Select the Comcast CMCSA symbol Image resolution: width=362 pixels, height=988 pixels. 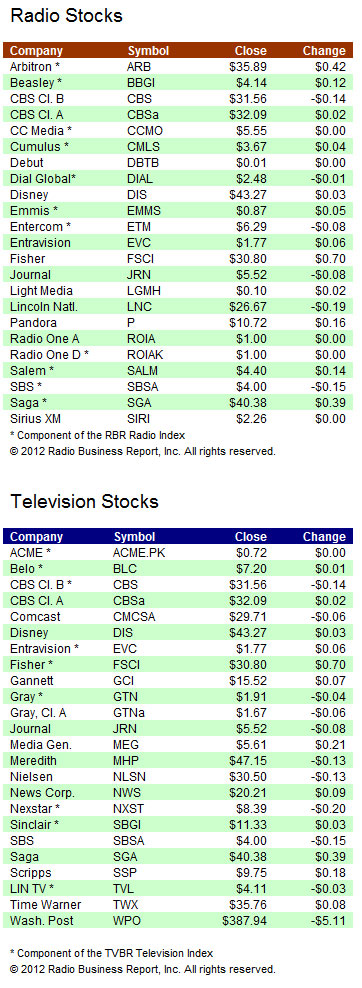(134, 617)
